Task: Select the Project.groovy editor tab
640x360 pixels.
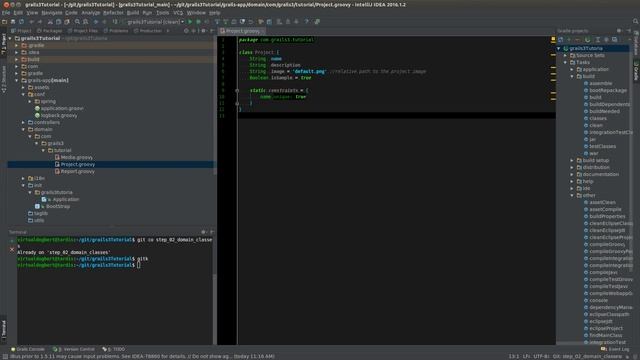Action: pos(241,31)
